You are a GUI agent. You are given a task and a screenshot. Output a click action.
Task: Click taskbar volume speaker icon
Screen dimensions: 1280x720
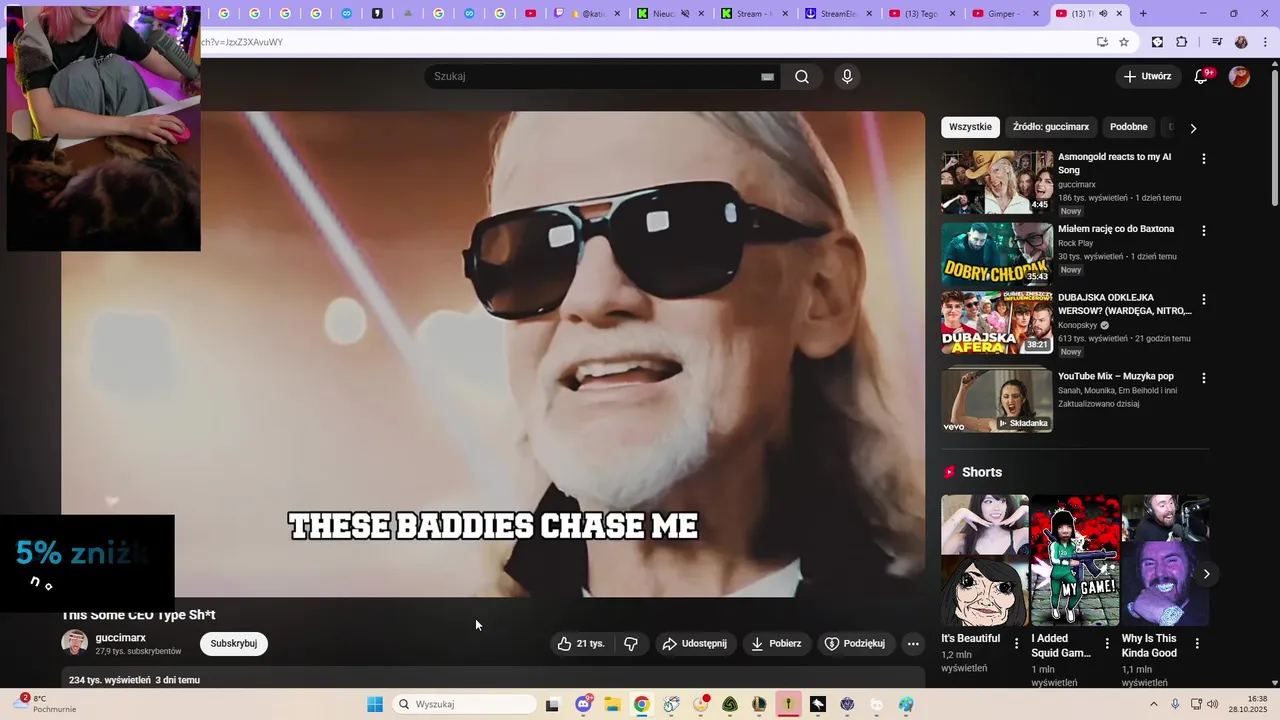tap(1213, 704)
